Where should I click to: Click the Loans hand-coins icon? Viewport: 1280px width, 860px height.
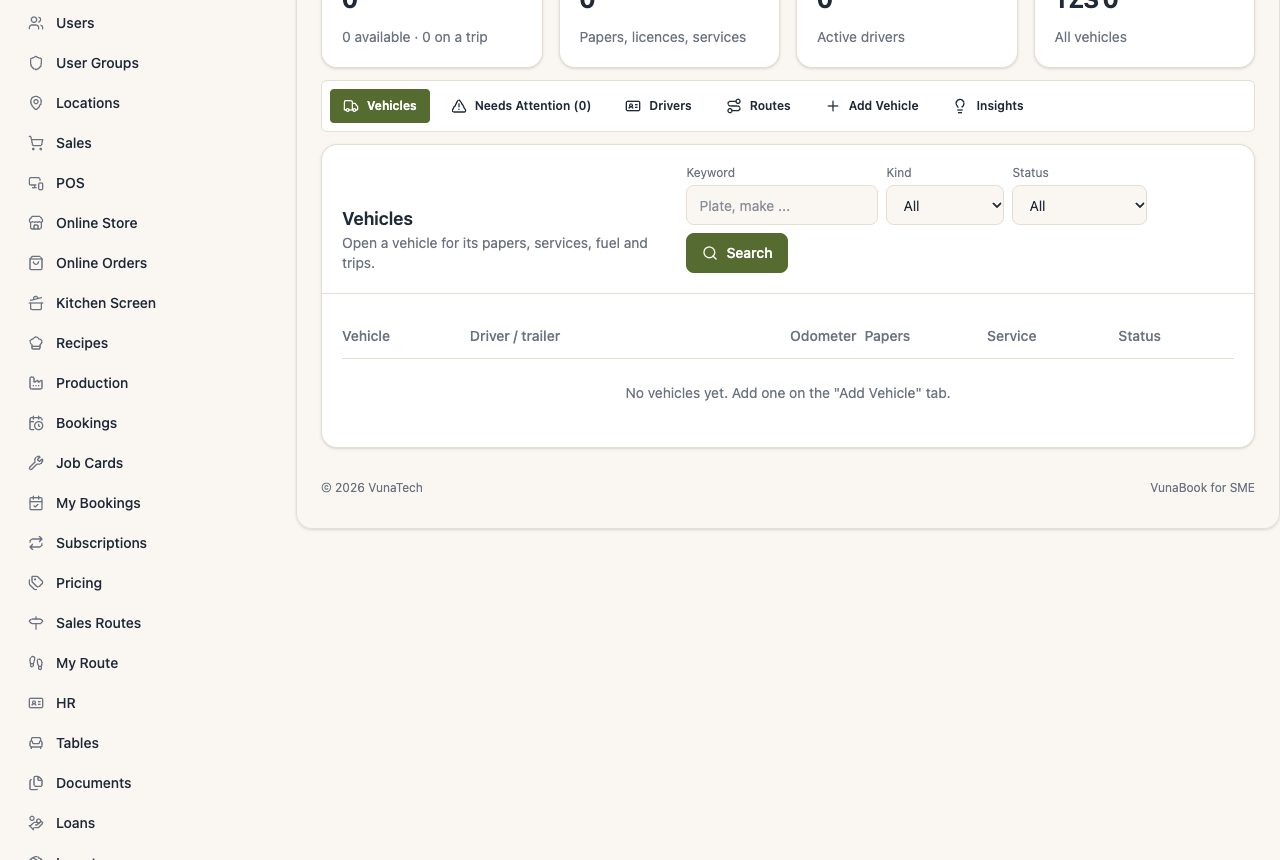click(36, 823)
